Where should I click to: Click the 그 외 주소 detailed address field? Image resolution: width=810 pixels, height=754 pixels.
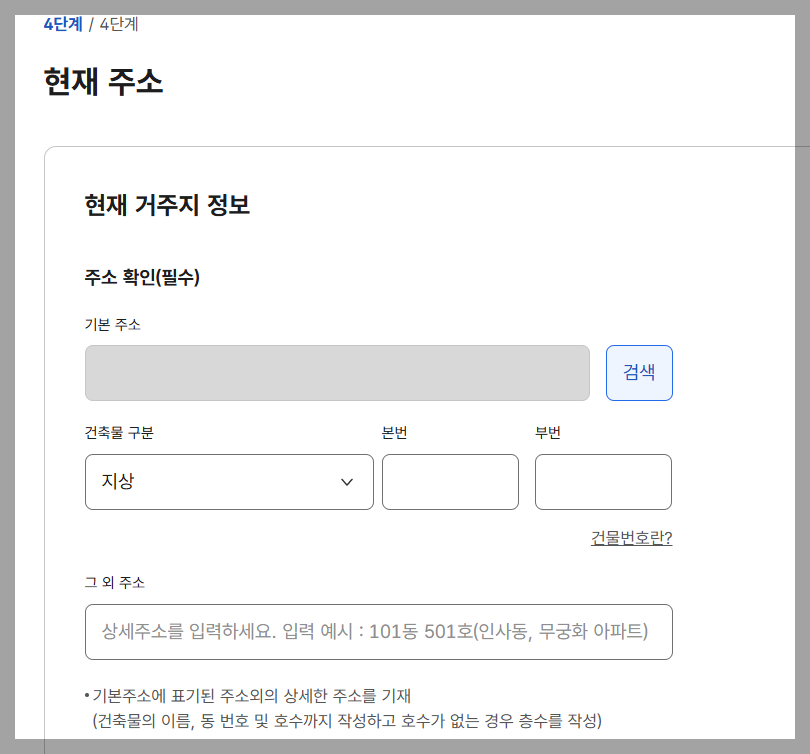(379, 632)
